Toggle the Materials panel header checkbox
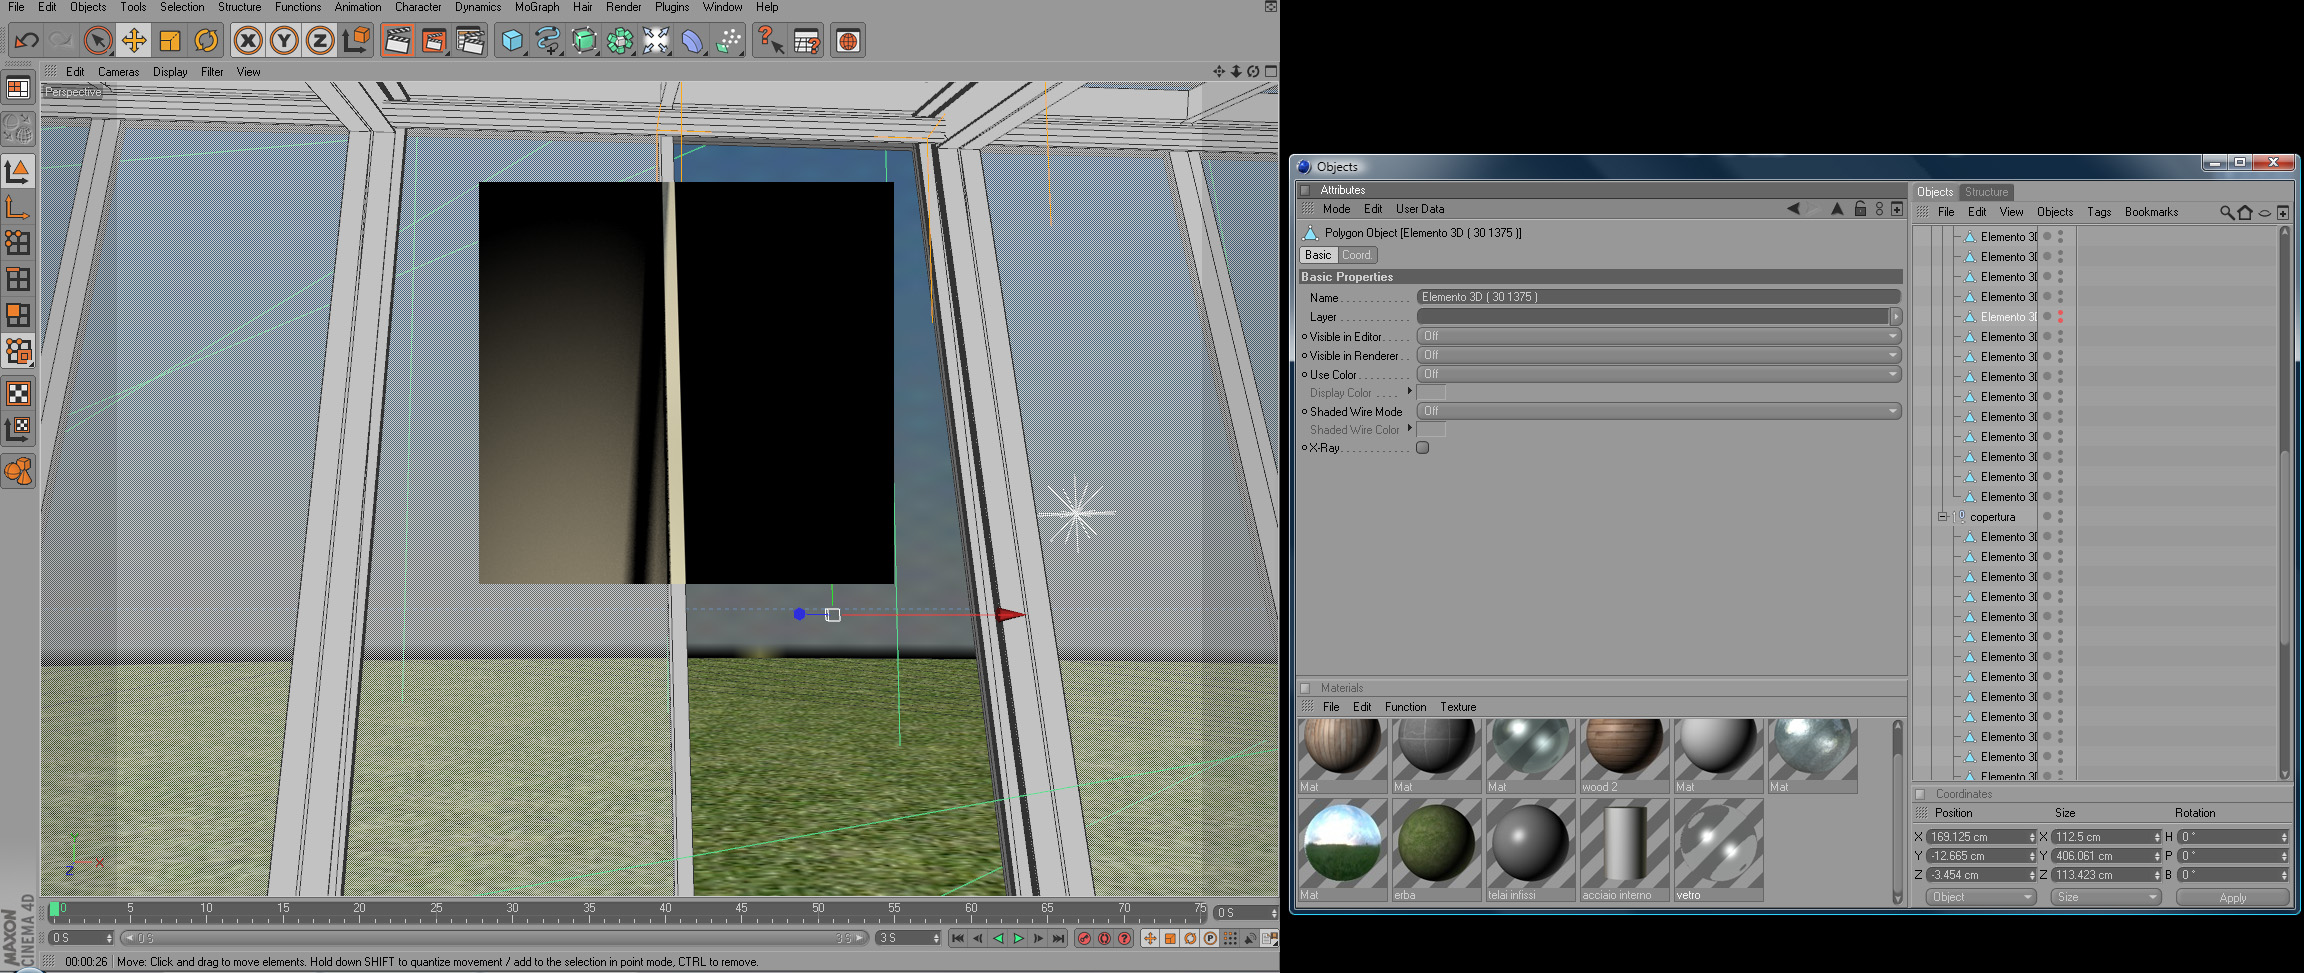Image resolution: width=2304 pixels, height=973 pixels. 1305,688
